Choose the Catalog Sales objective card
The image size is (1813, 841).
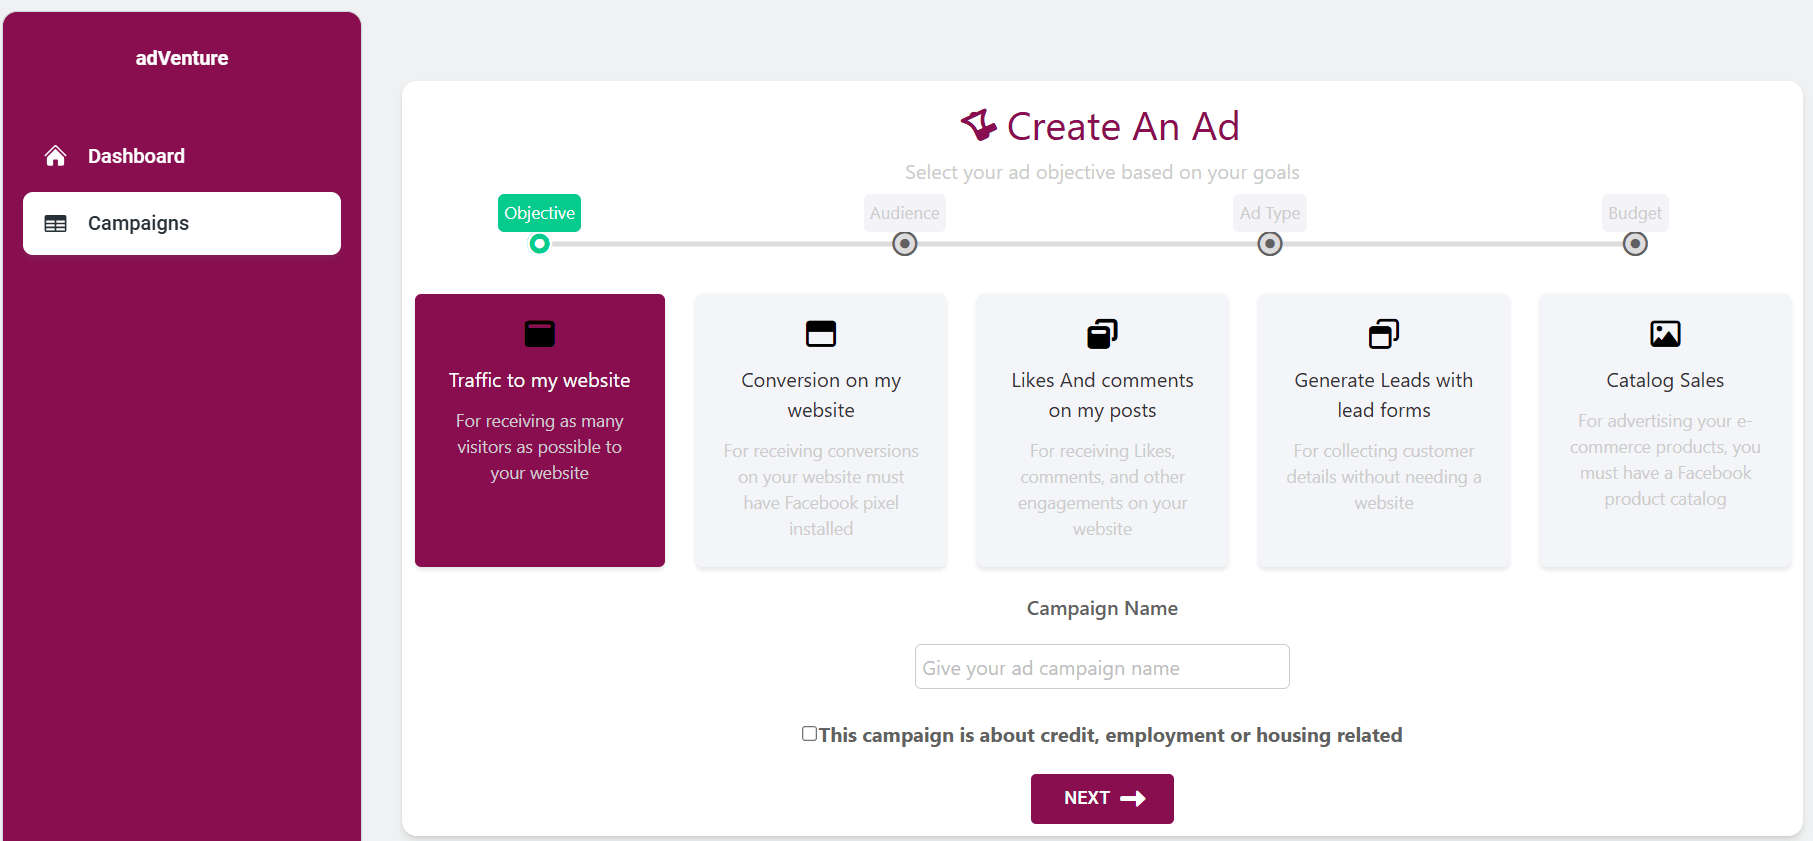pyautogui.click(x=1665, y=430)
